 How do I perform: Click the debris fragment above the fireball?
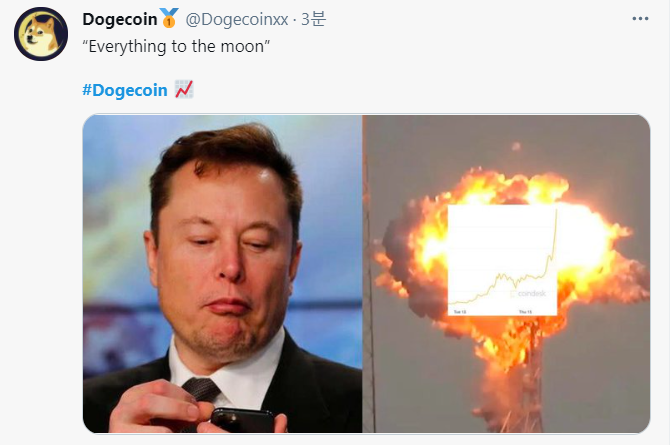[x=516, y=147]
